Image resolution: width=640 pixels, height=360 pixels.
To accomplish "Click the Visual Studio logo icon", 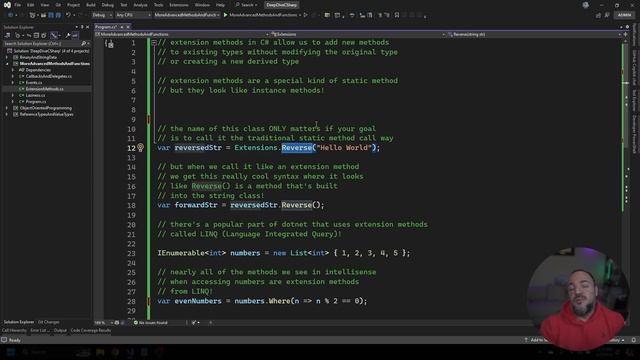I will point(7,5).
